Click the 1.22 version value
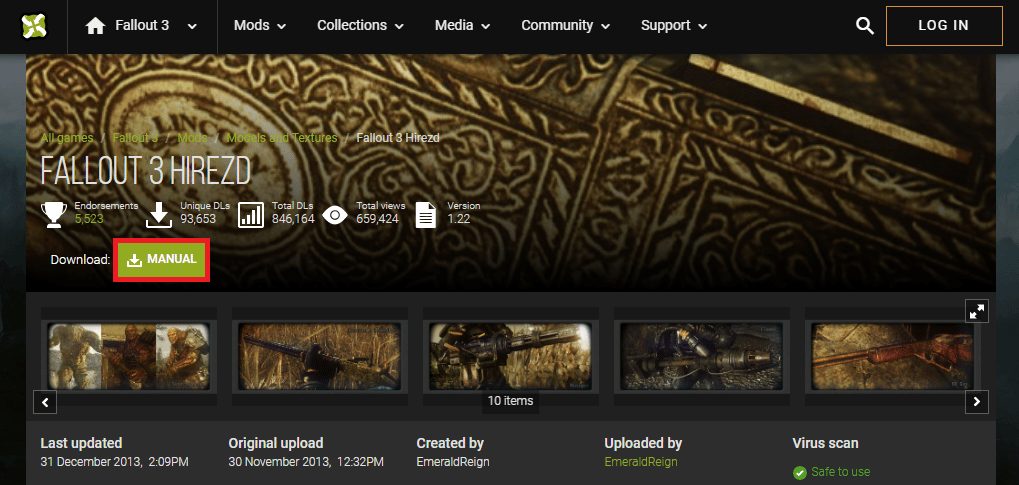Viewport: 1019px width, 485px height. (458, 219)
